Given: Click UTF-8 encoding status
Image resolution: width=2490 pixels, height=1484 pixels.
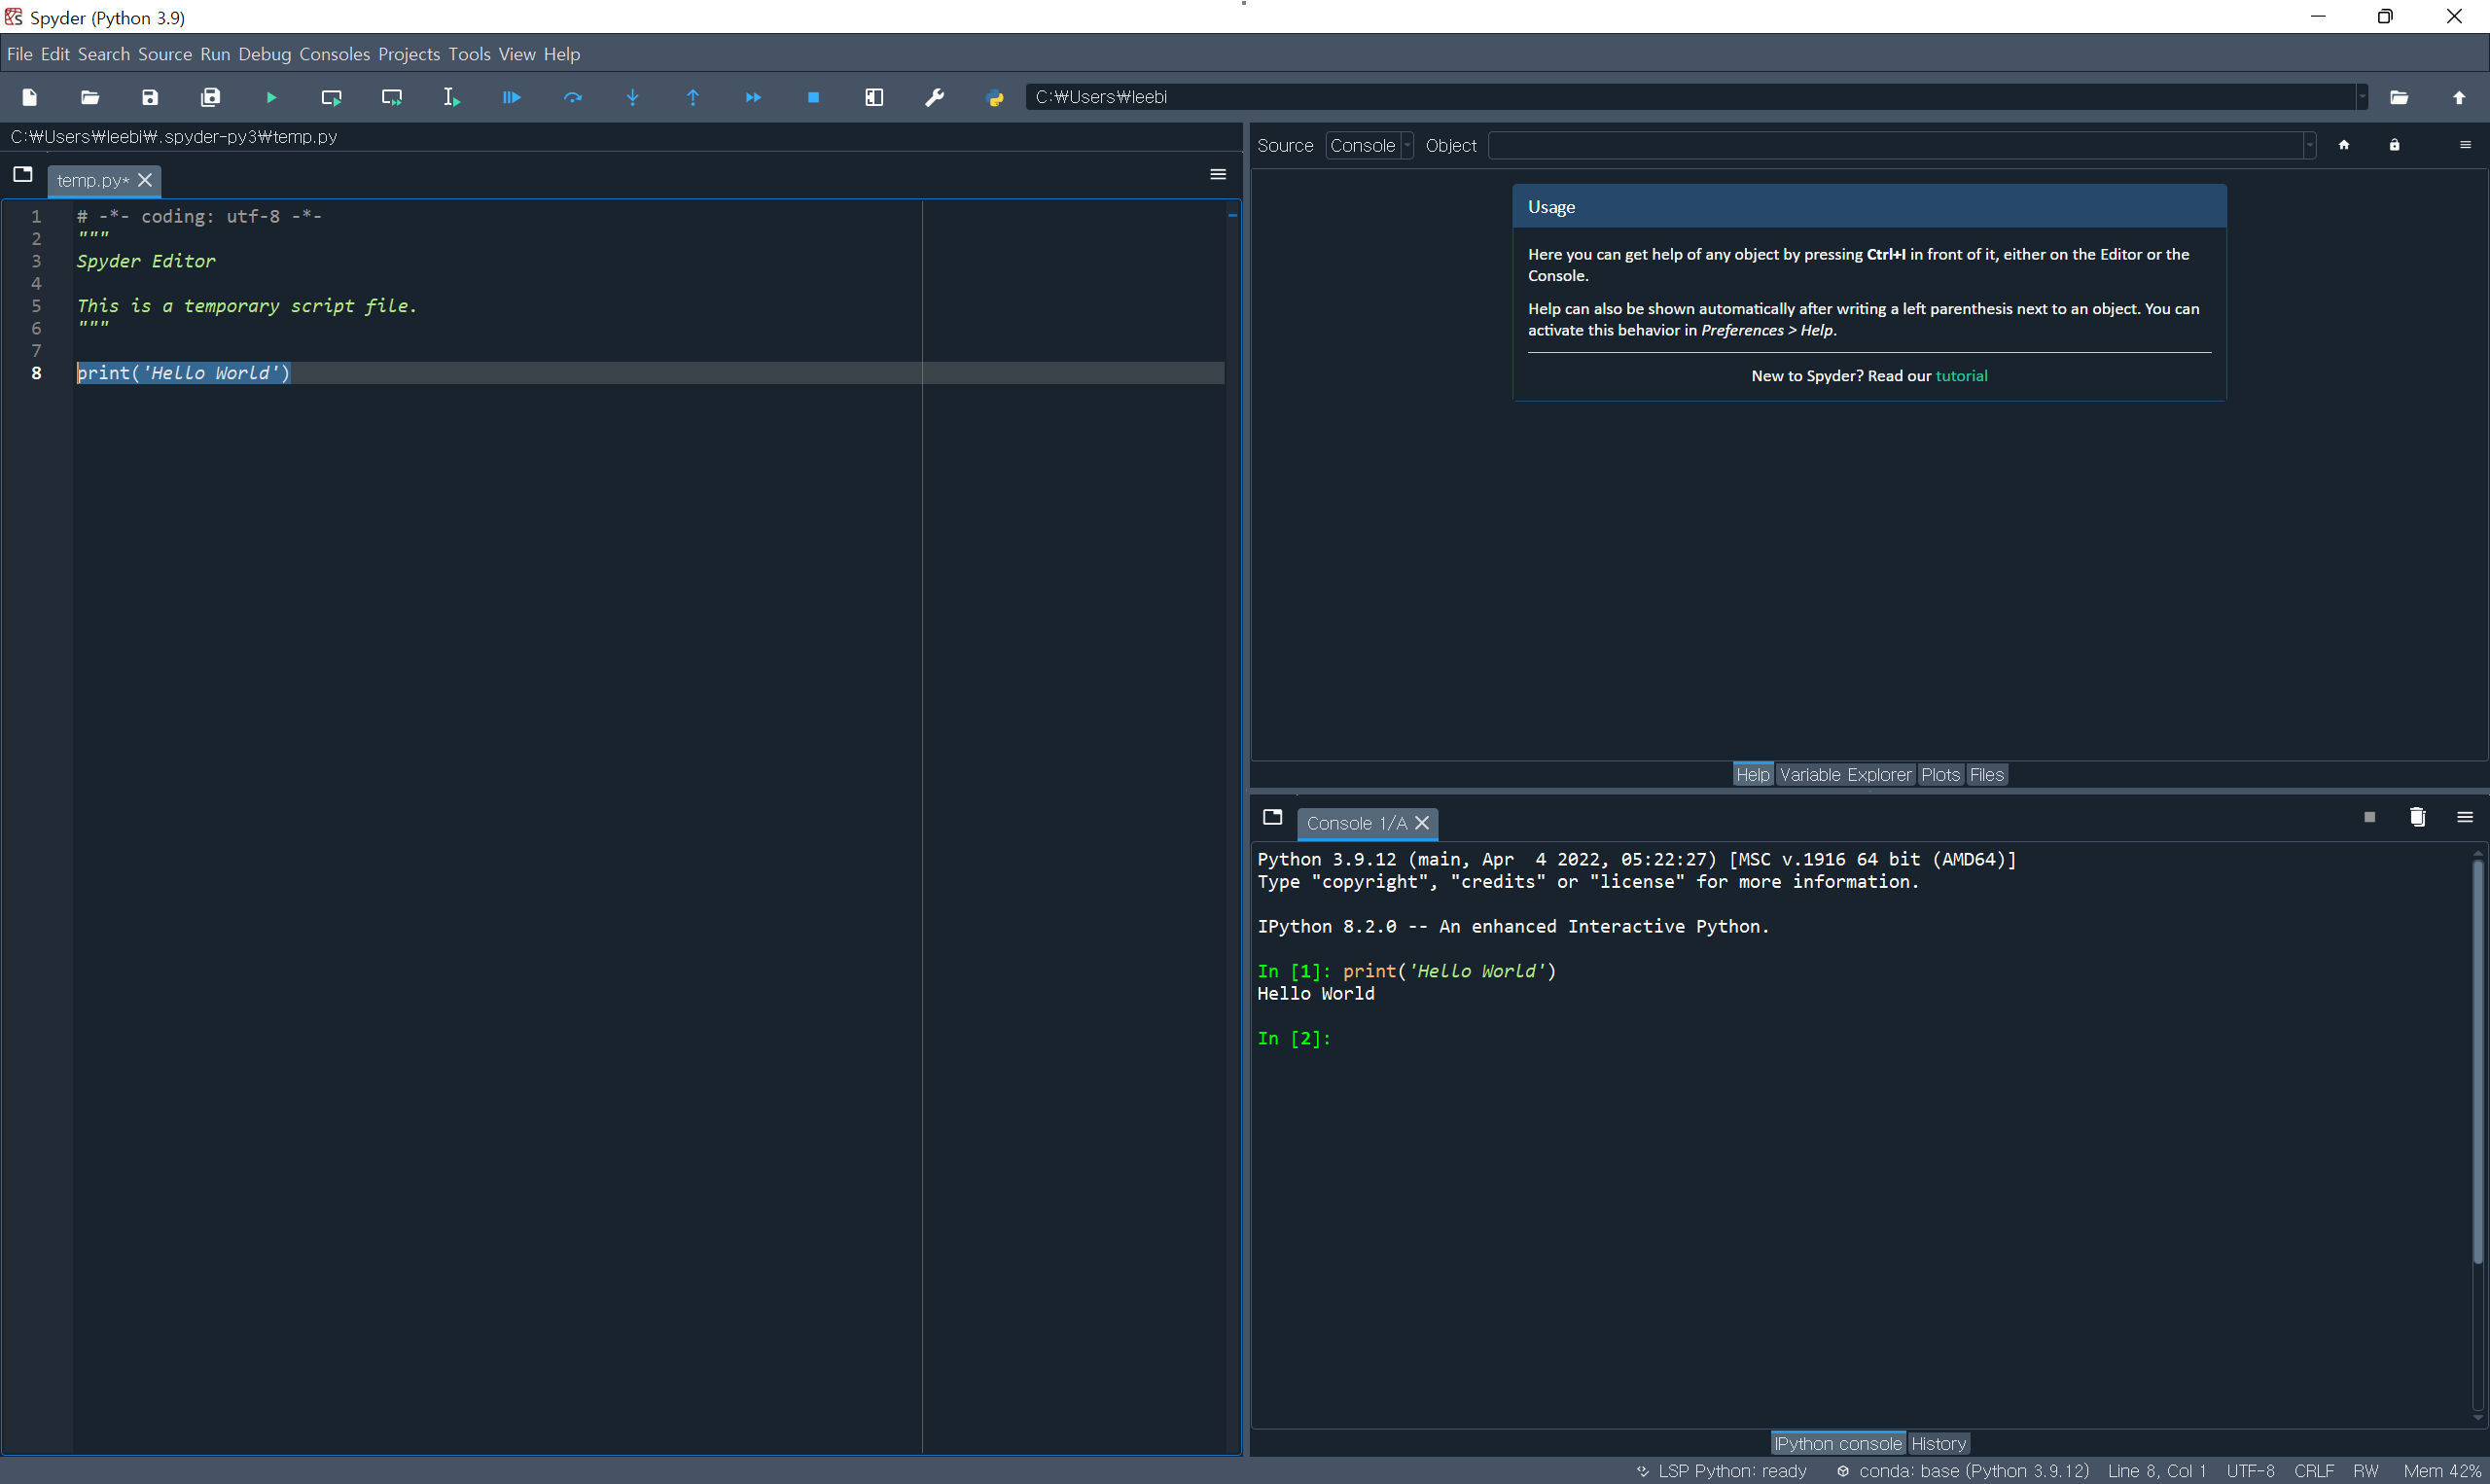Looking at the screenshot, I should click(2250, 1471).
